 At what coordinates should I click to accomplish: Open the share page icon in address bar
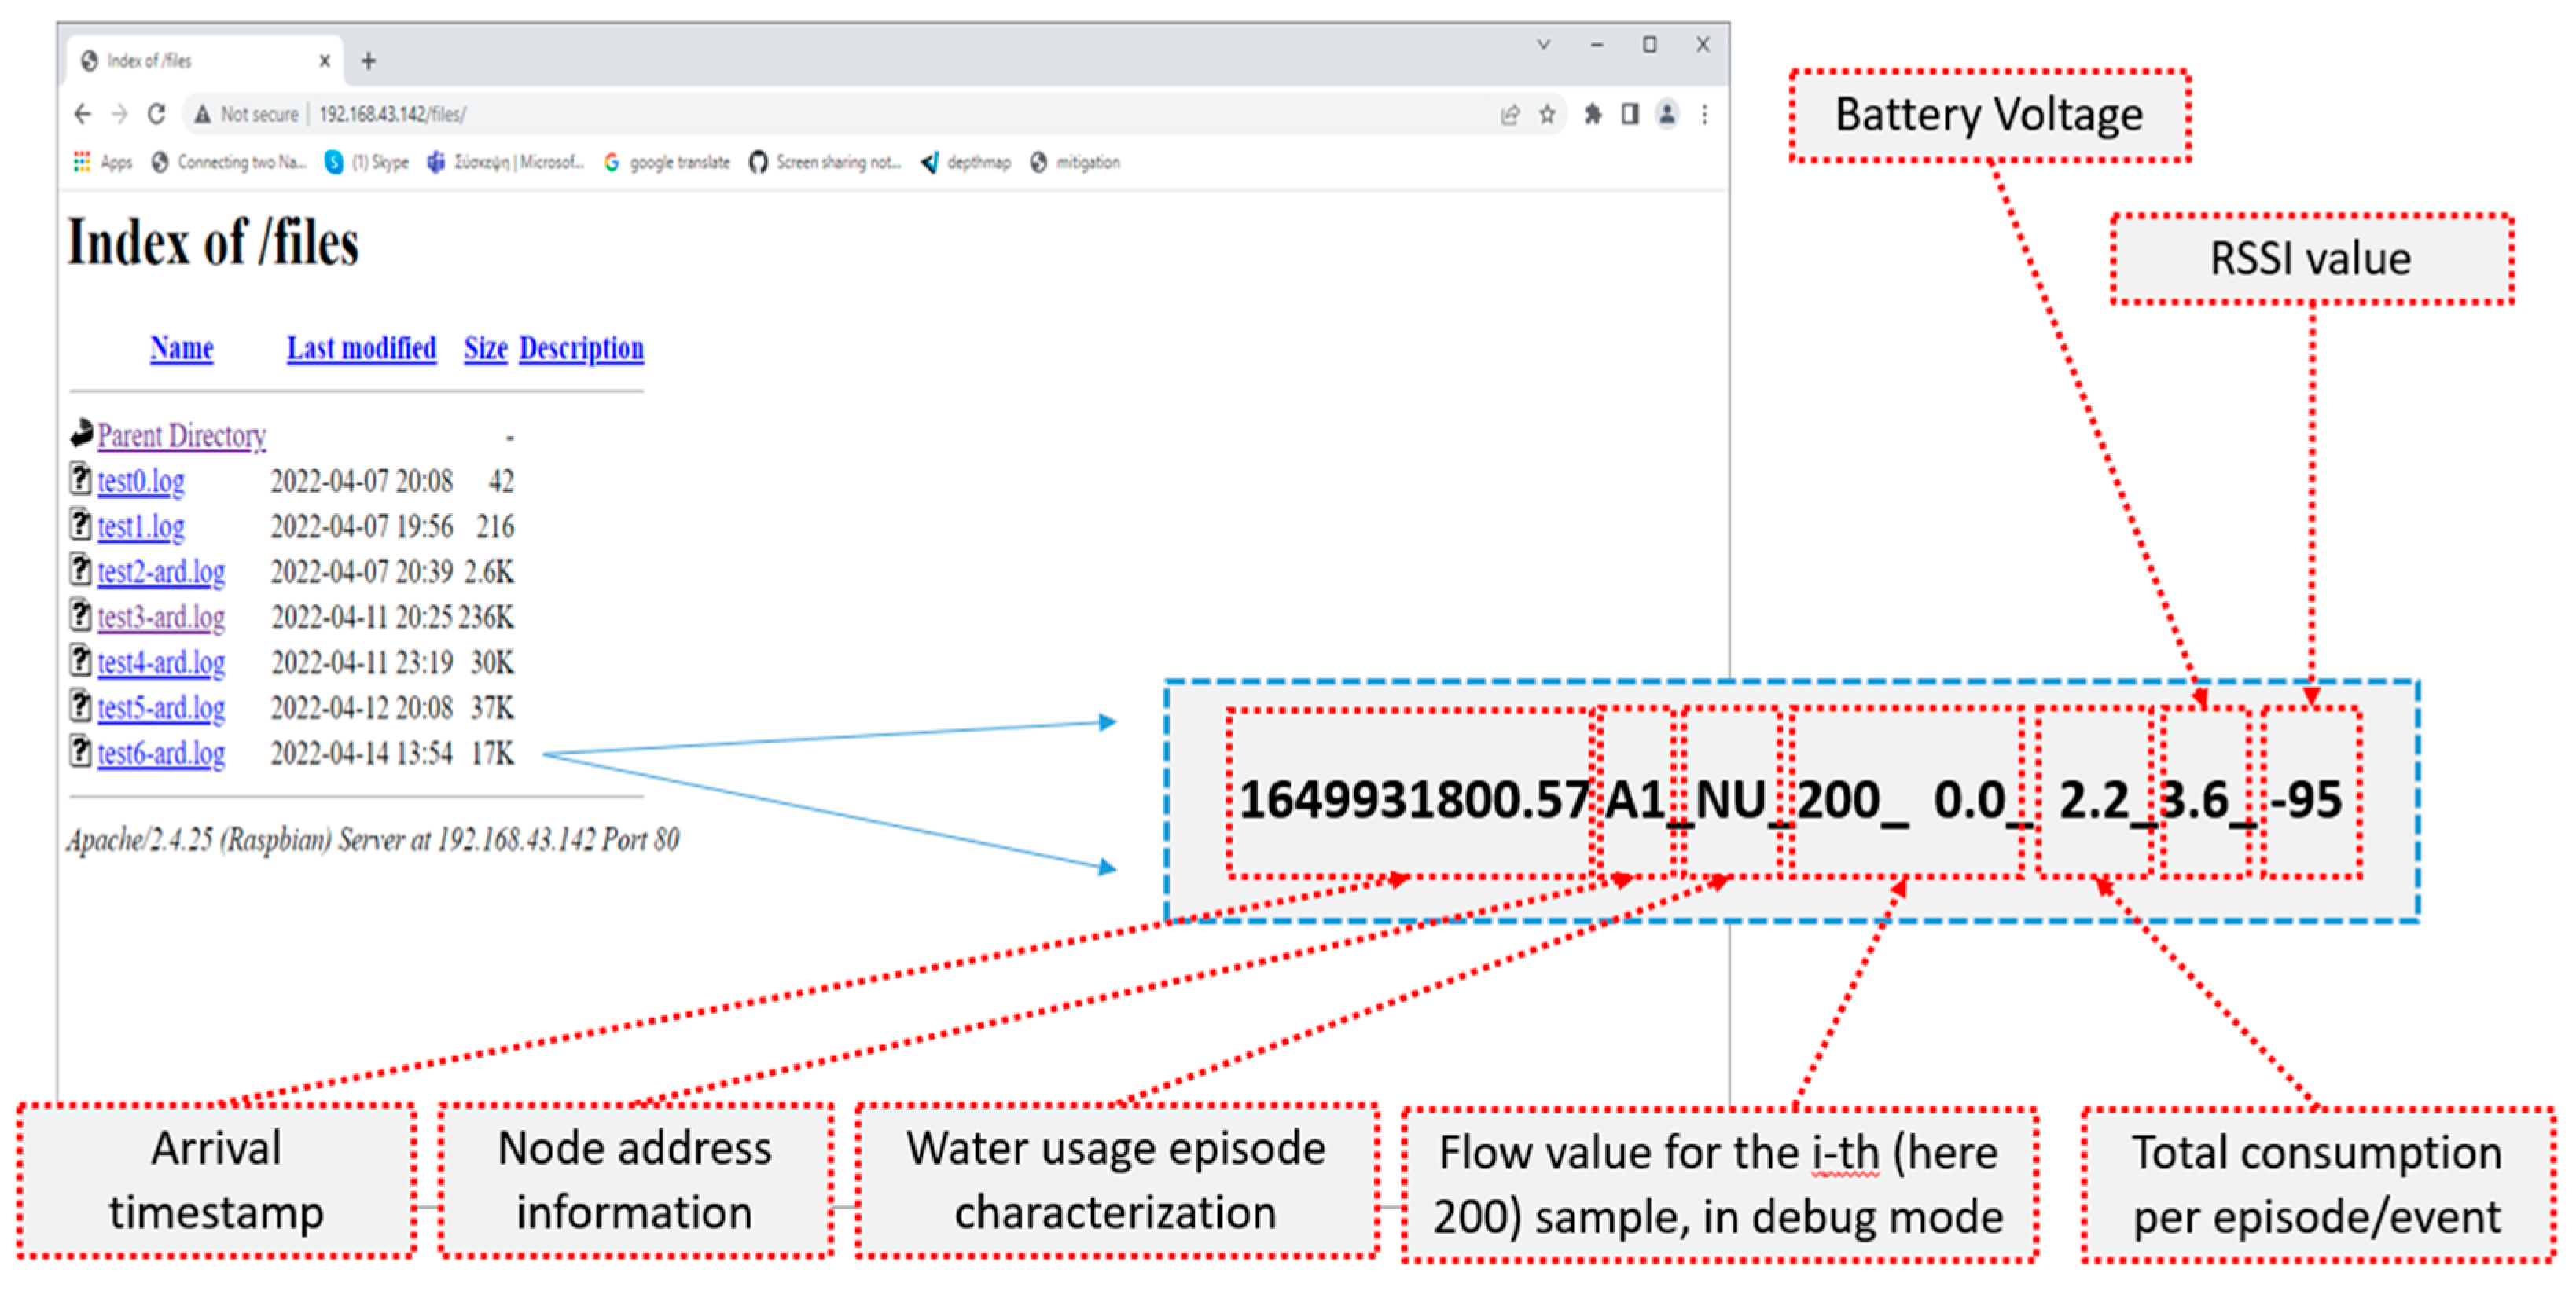tap(1510, 114)
